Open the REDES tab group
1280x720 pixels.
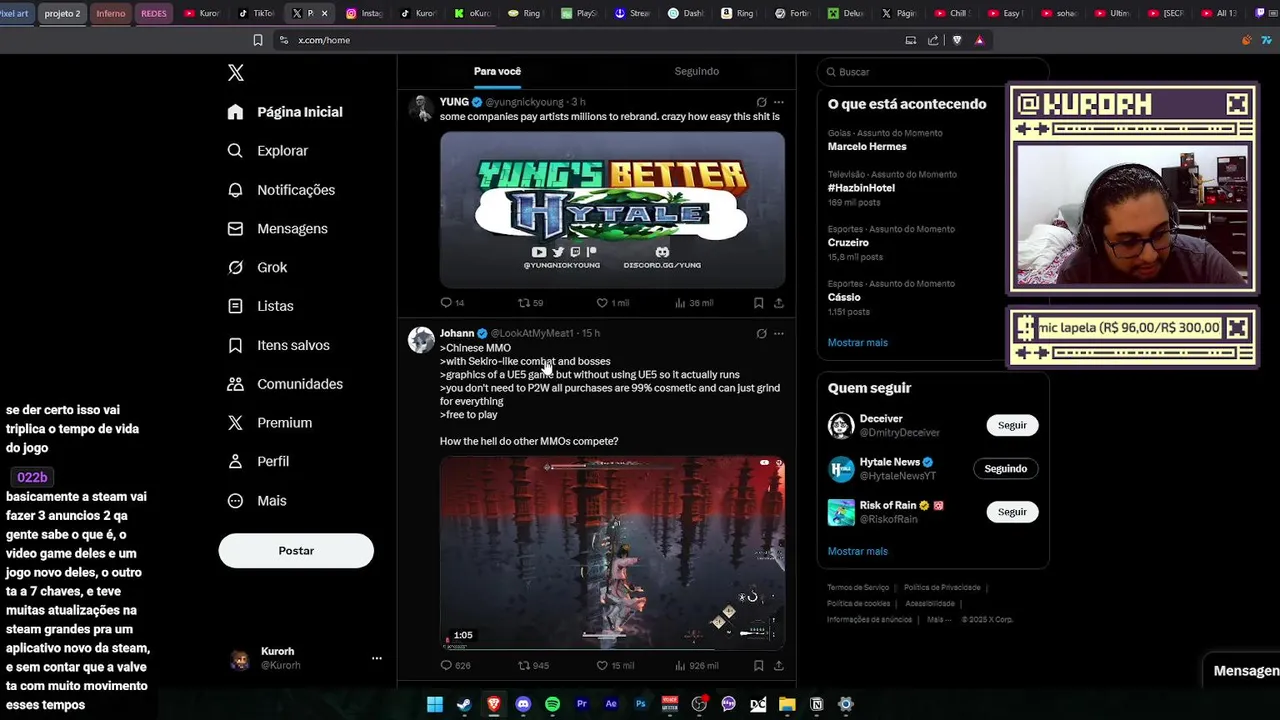coord(154,14)
